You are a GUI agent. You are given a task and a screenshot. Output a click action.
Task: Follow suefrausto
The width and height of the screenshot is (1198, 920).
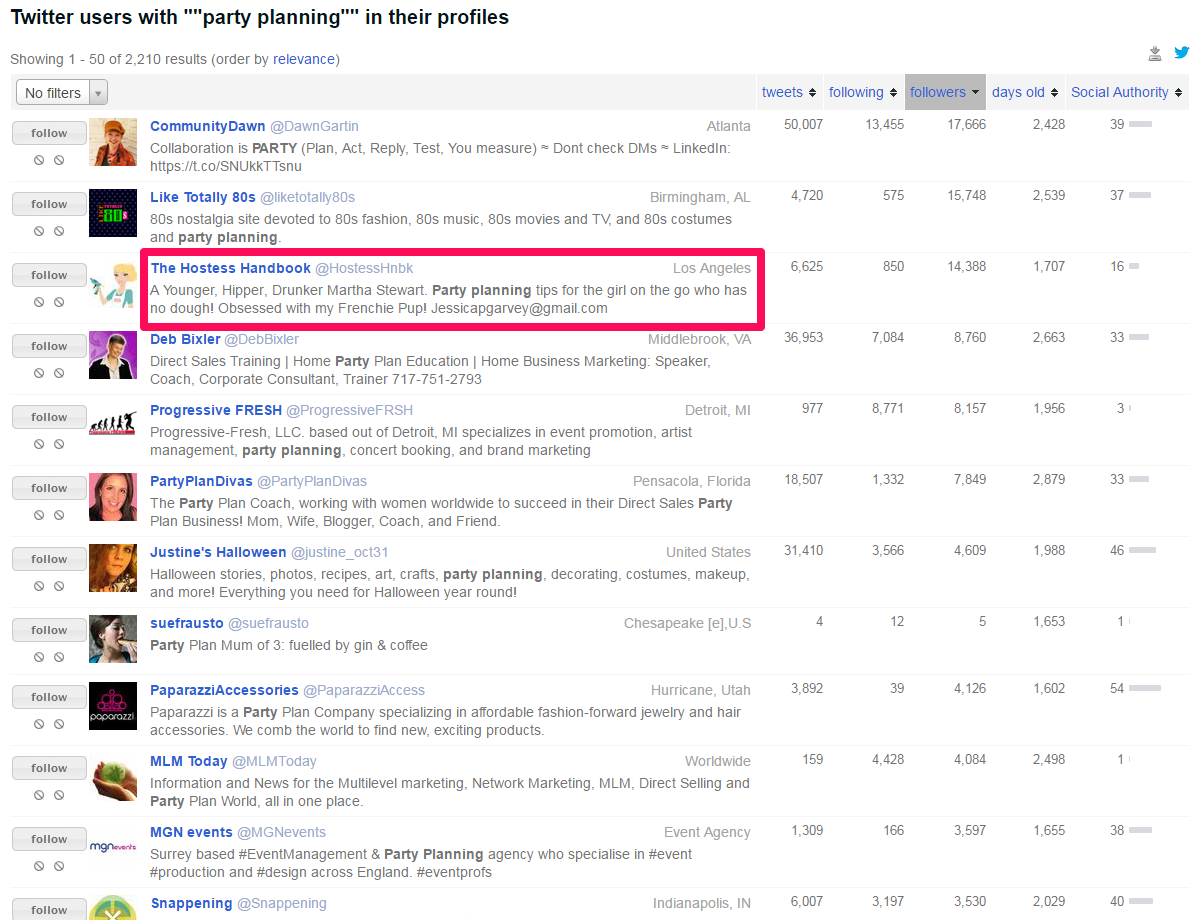49,630
